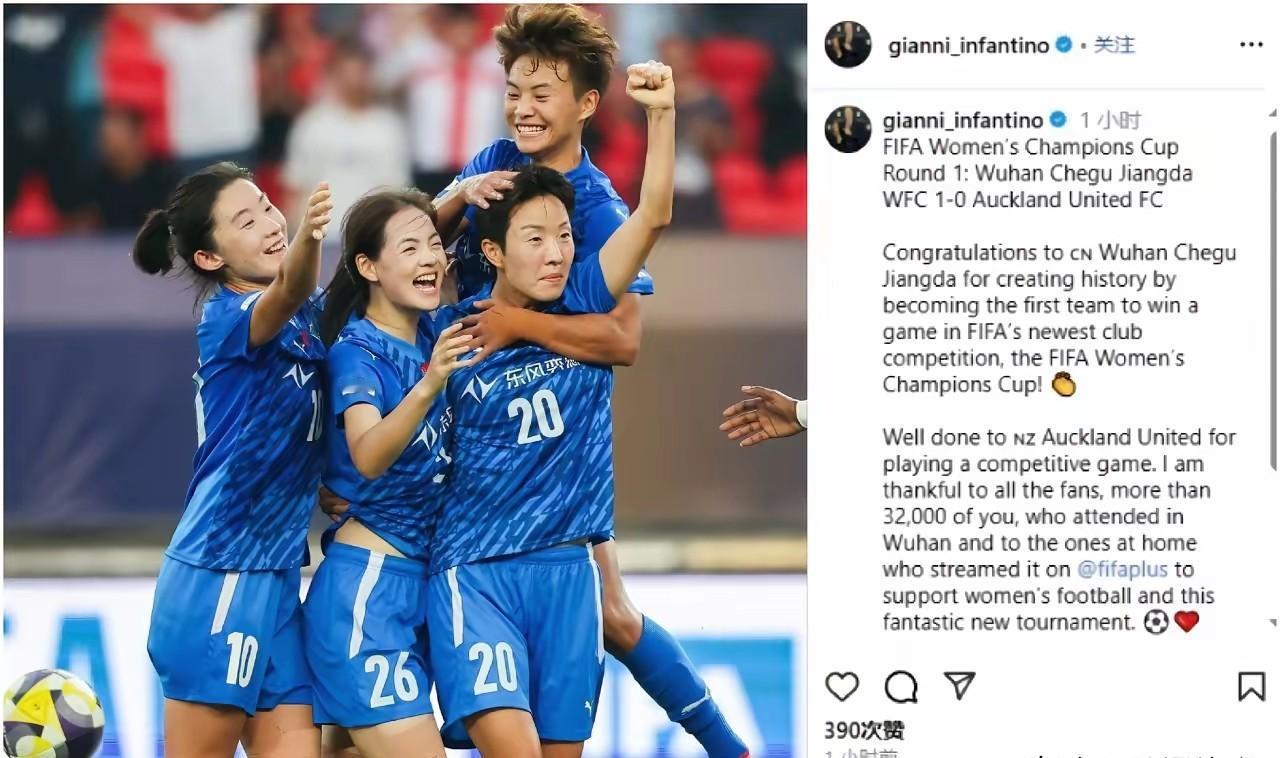This screenshot has width=1280, height=758.
Task: Open comments with speech bubble icon
Action: pyautogui.click(x=901, y=686)
